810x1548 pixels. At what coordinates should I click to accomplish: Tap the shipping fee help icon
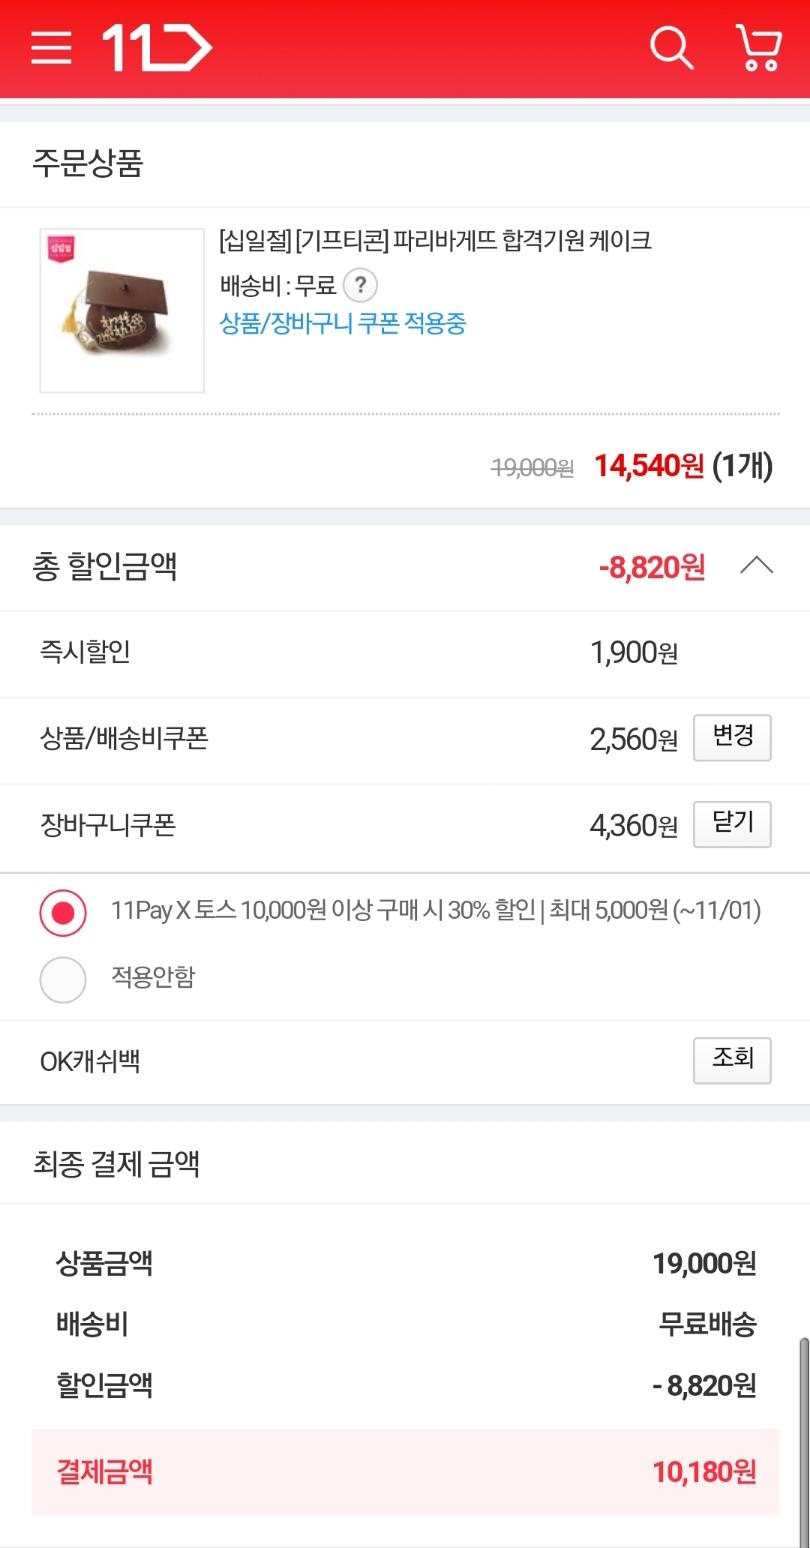(360, 286)
